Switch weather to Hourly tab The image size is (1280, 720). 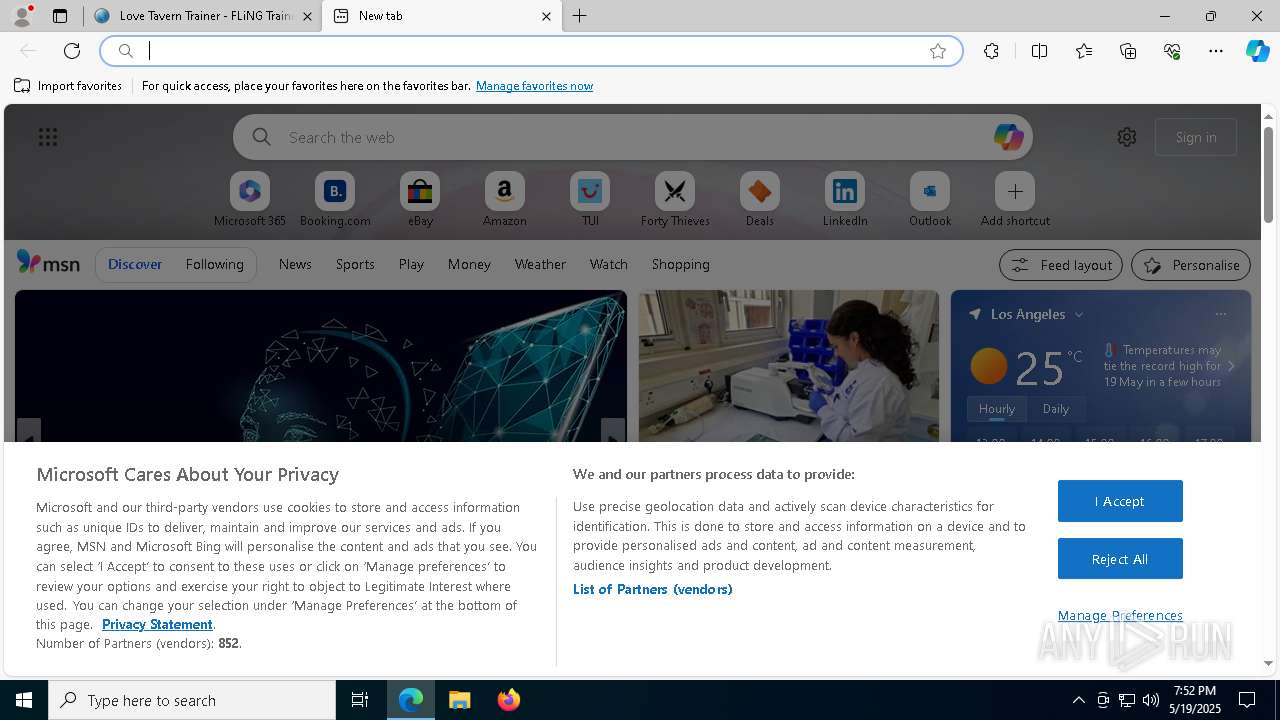point(997,408)
